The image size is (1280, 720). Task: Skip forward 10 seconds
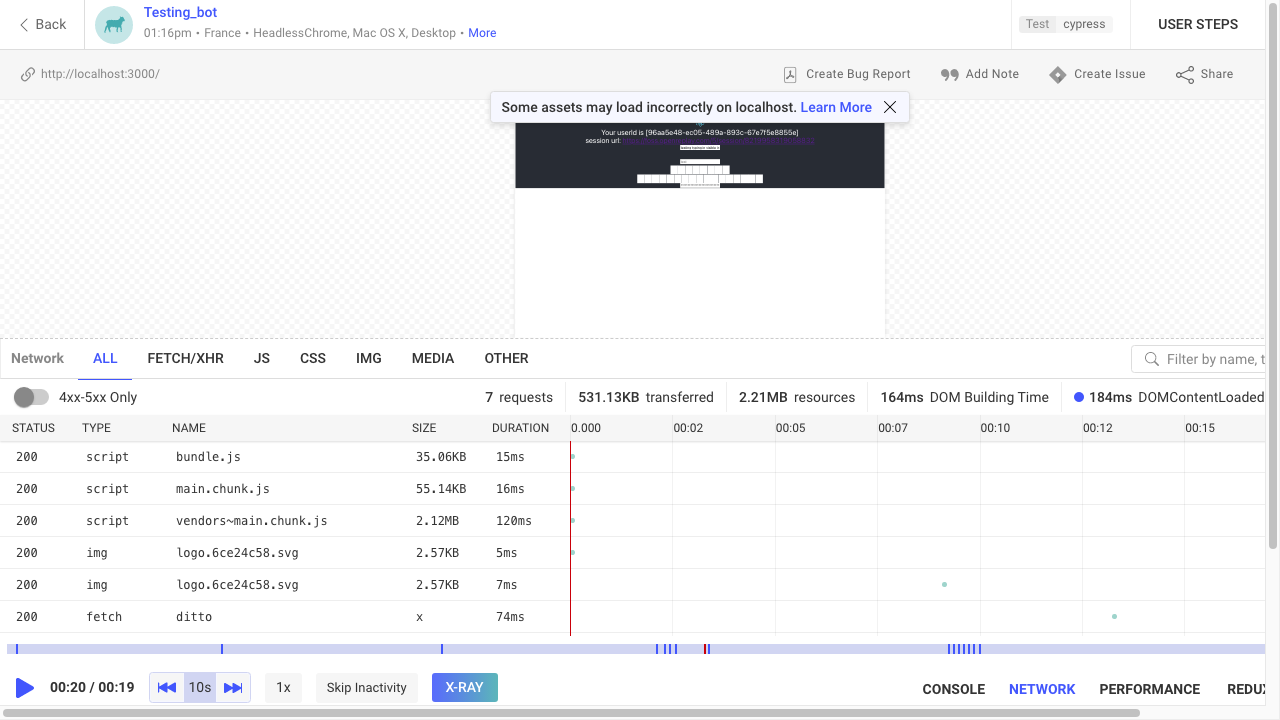click(x=233, y=687)
